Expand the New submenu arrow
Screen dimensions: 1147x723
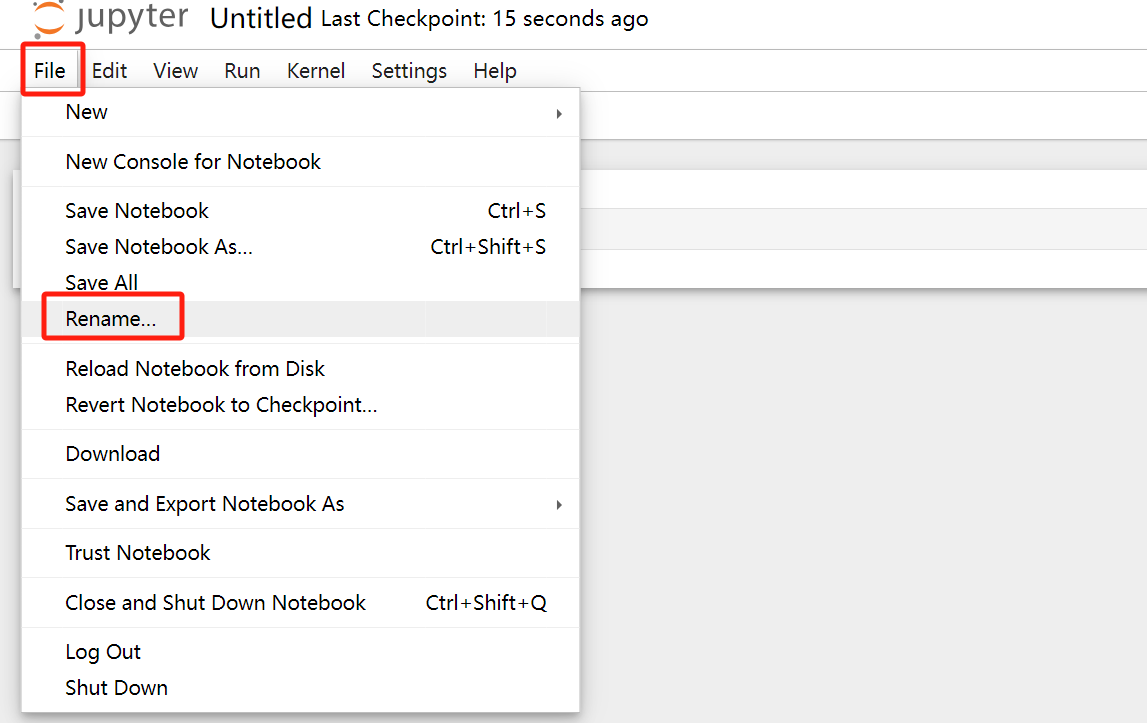(559, 113)
